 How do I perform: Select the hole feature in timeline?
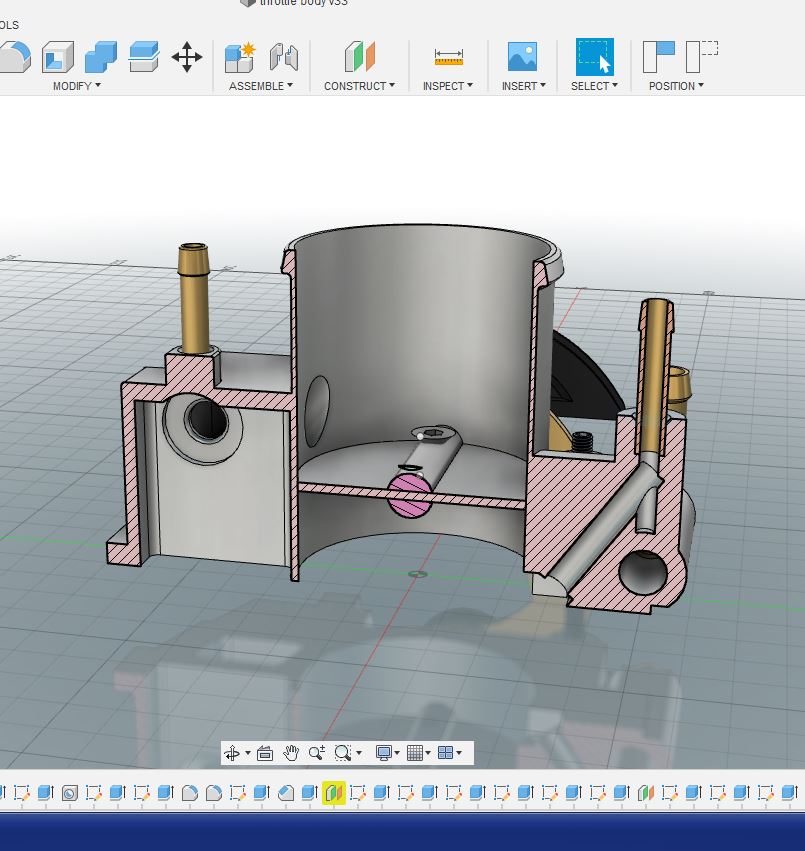[69, 793]
